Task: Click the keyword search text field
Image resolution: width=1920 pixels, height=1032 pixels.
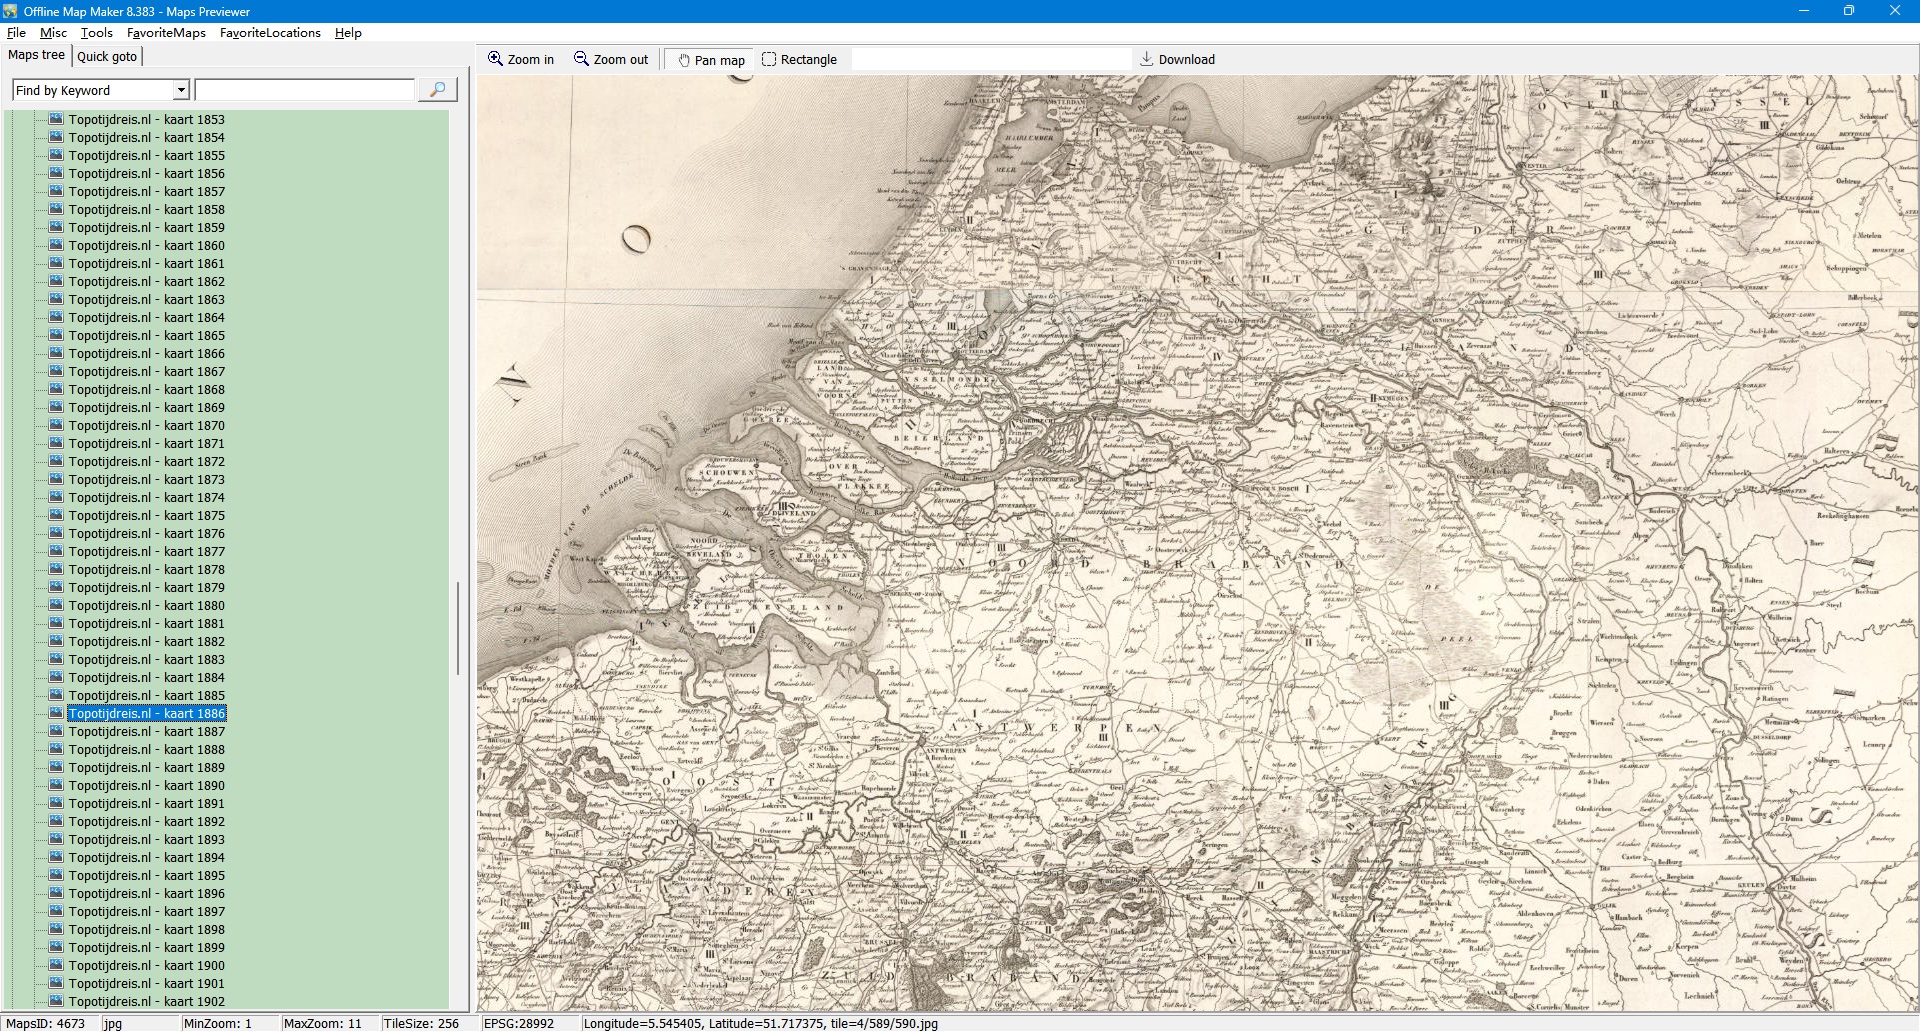Action: point(304,90)
